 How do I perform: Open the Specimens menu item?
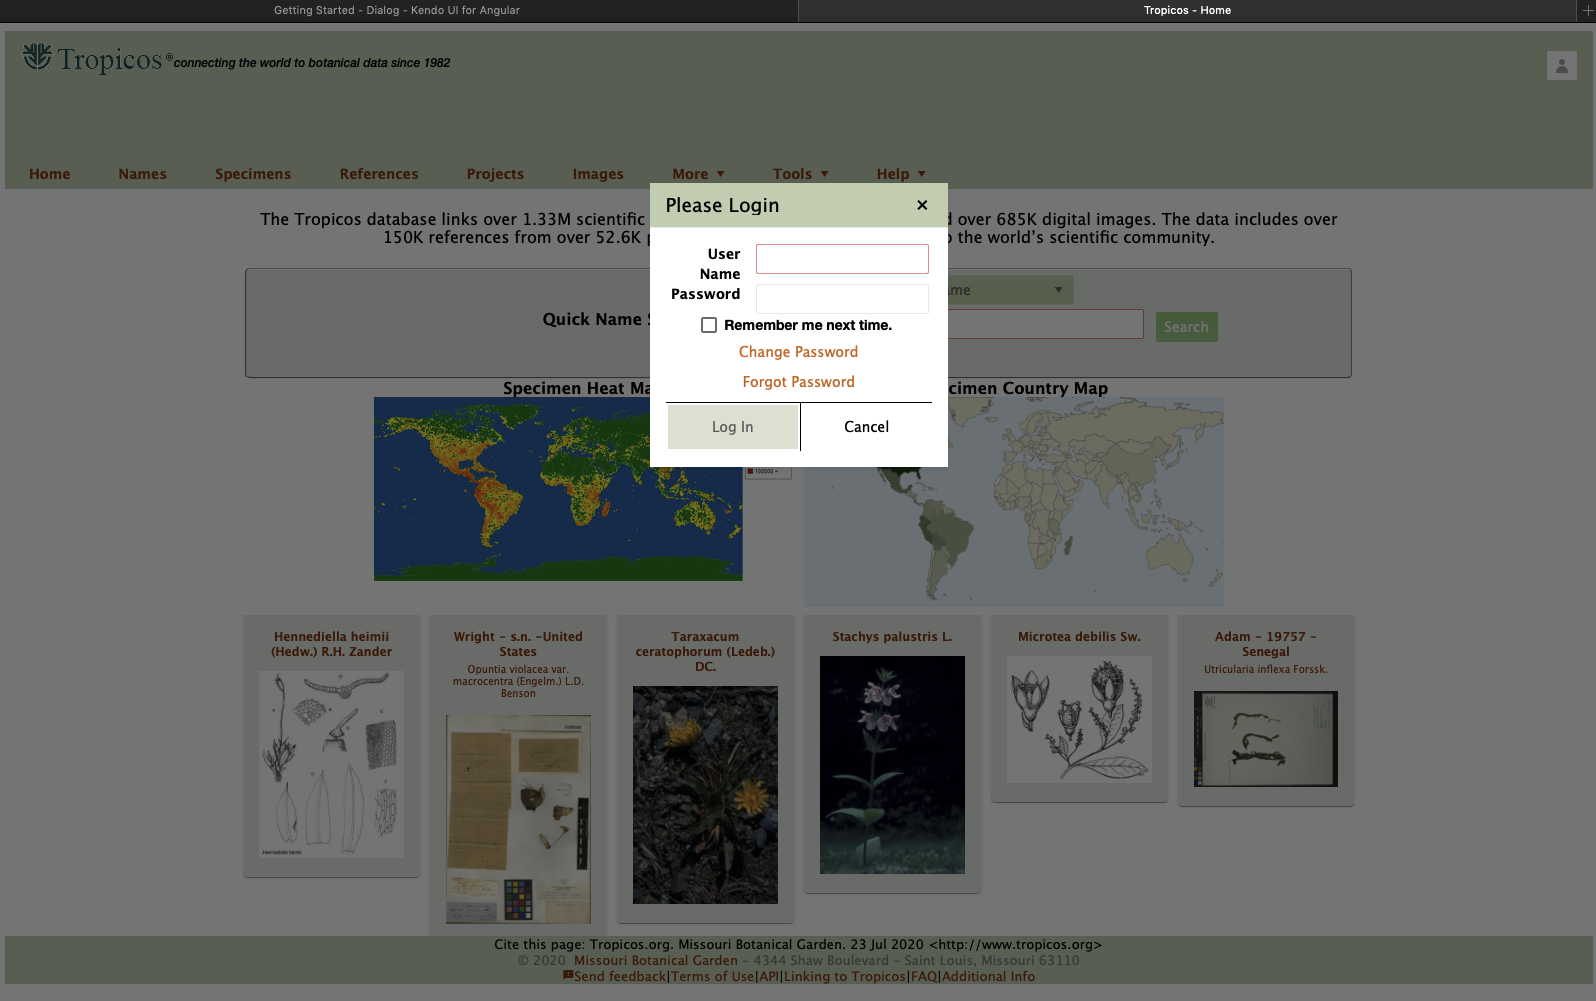point(253,174)
